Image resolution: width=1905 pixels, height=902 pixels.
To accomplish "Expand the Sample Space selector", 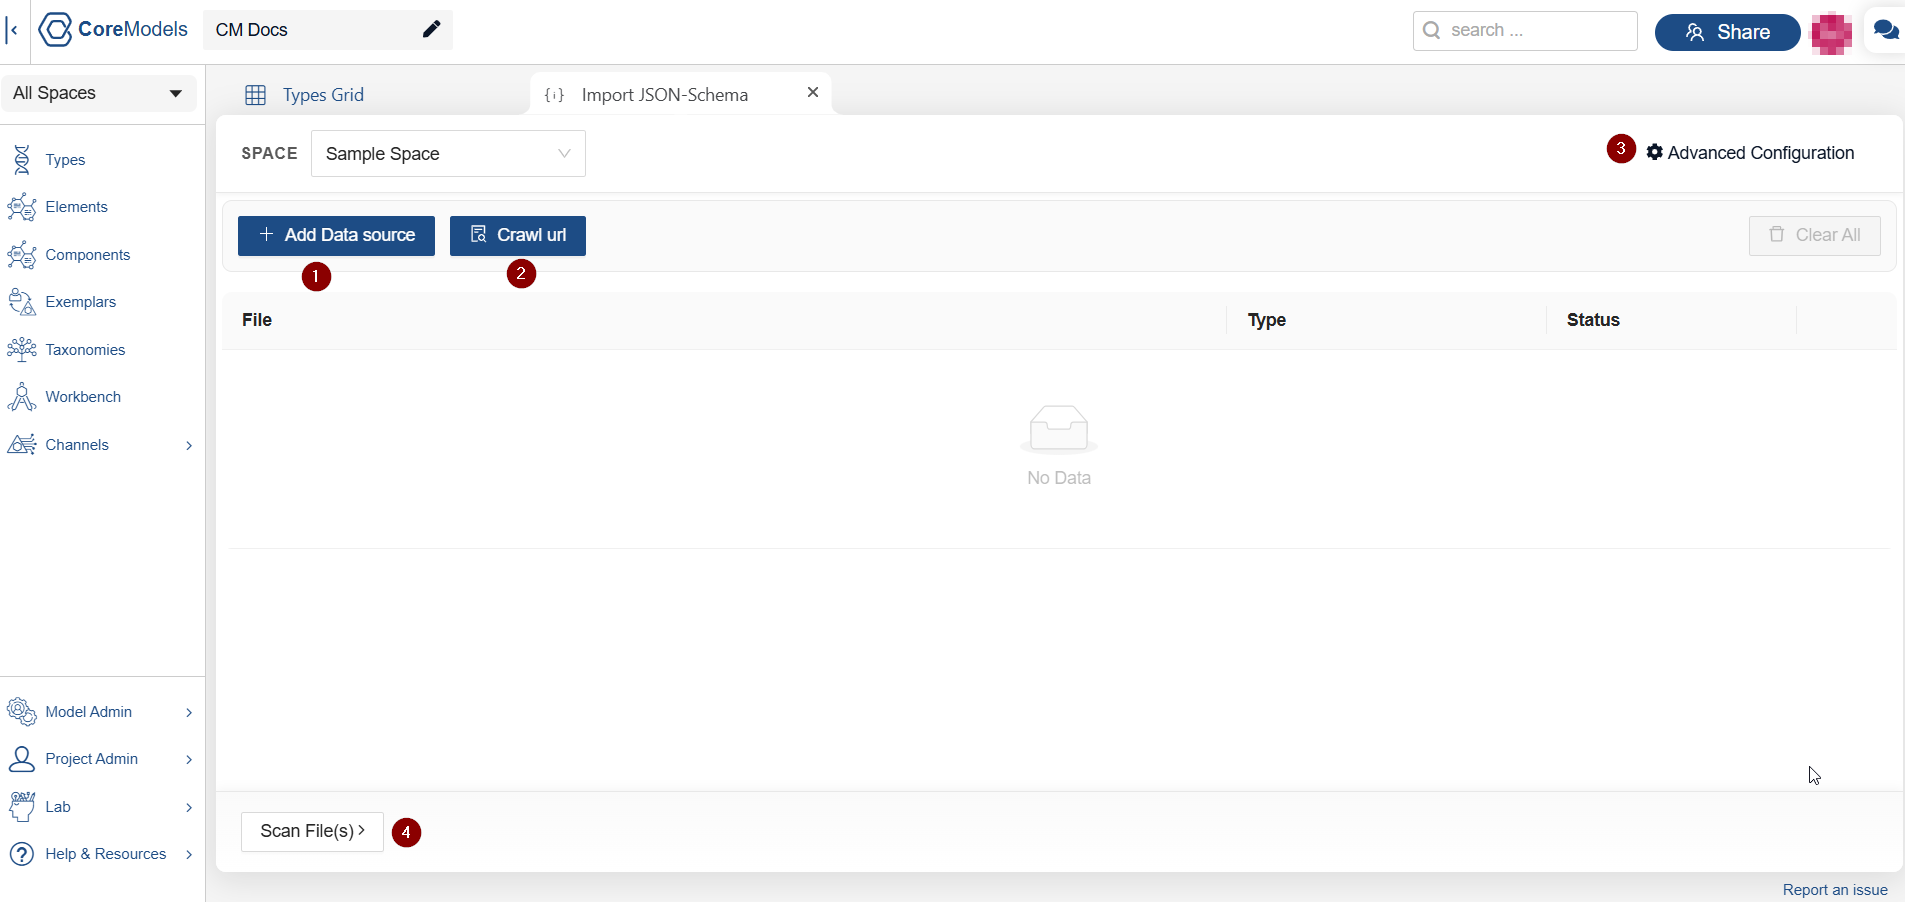I will pyautogui.click(x=448, y=154).
